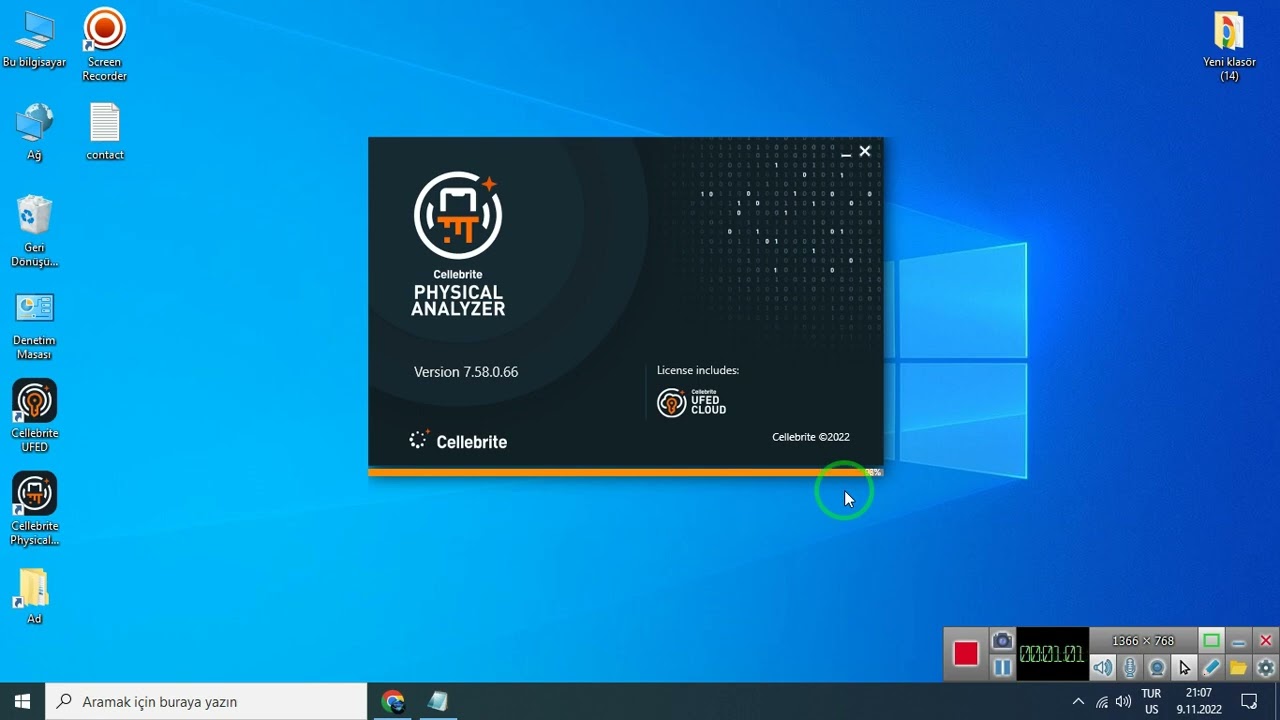Show hidden system tray icons
This screenshot has height=720, width=1280.
coord(1078,702)
